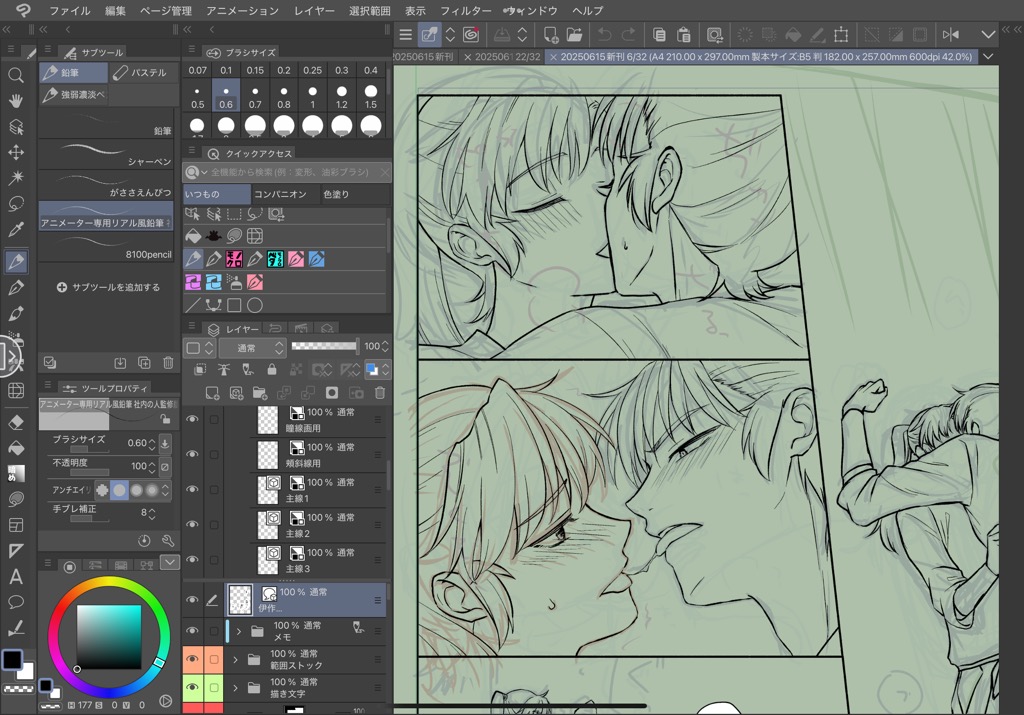Switch to the コンパニオン quick access tab
The image size is (1024, 715).
pyautogui.click(x=281, y=194)
